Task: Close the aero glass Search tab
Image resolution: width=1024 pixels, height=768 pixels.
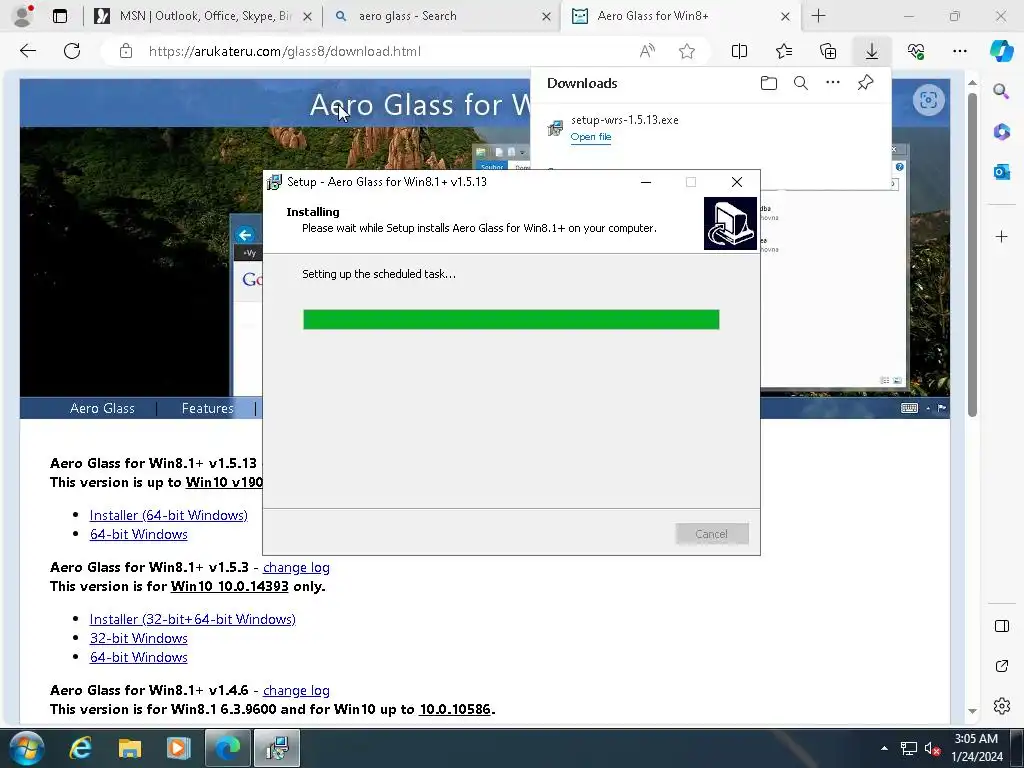Action: (x=546, y=17)
